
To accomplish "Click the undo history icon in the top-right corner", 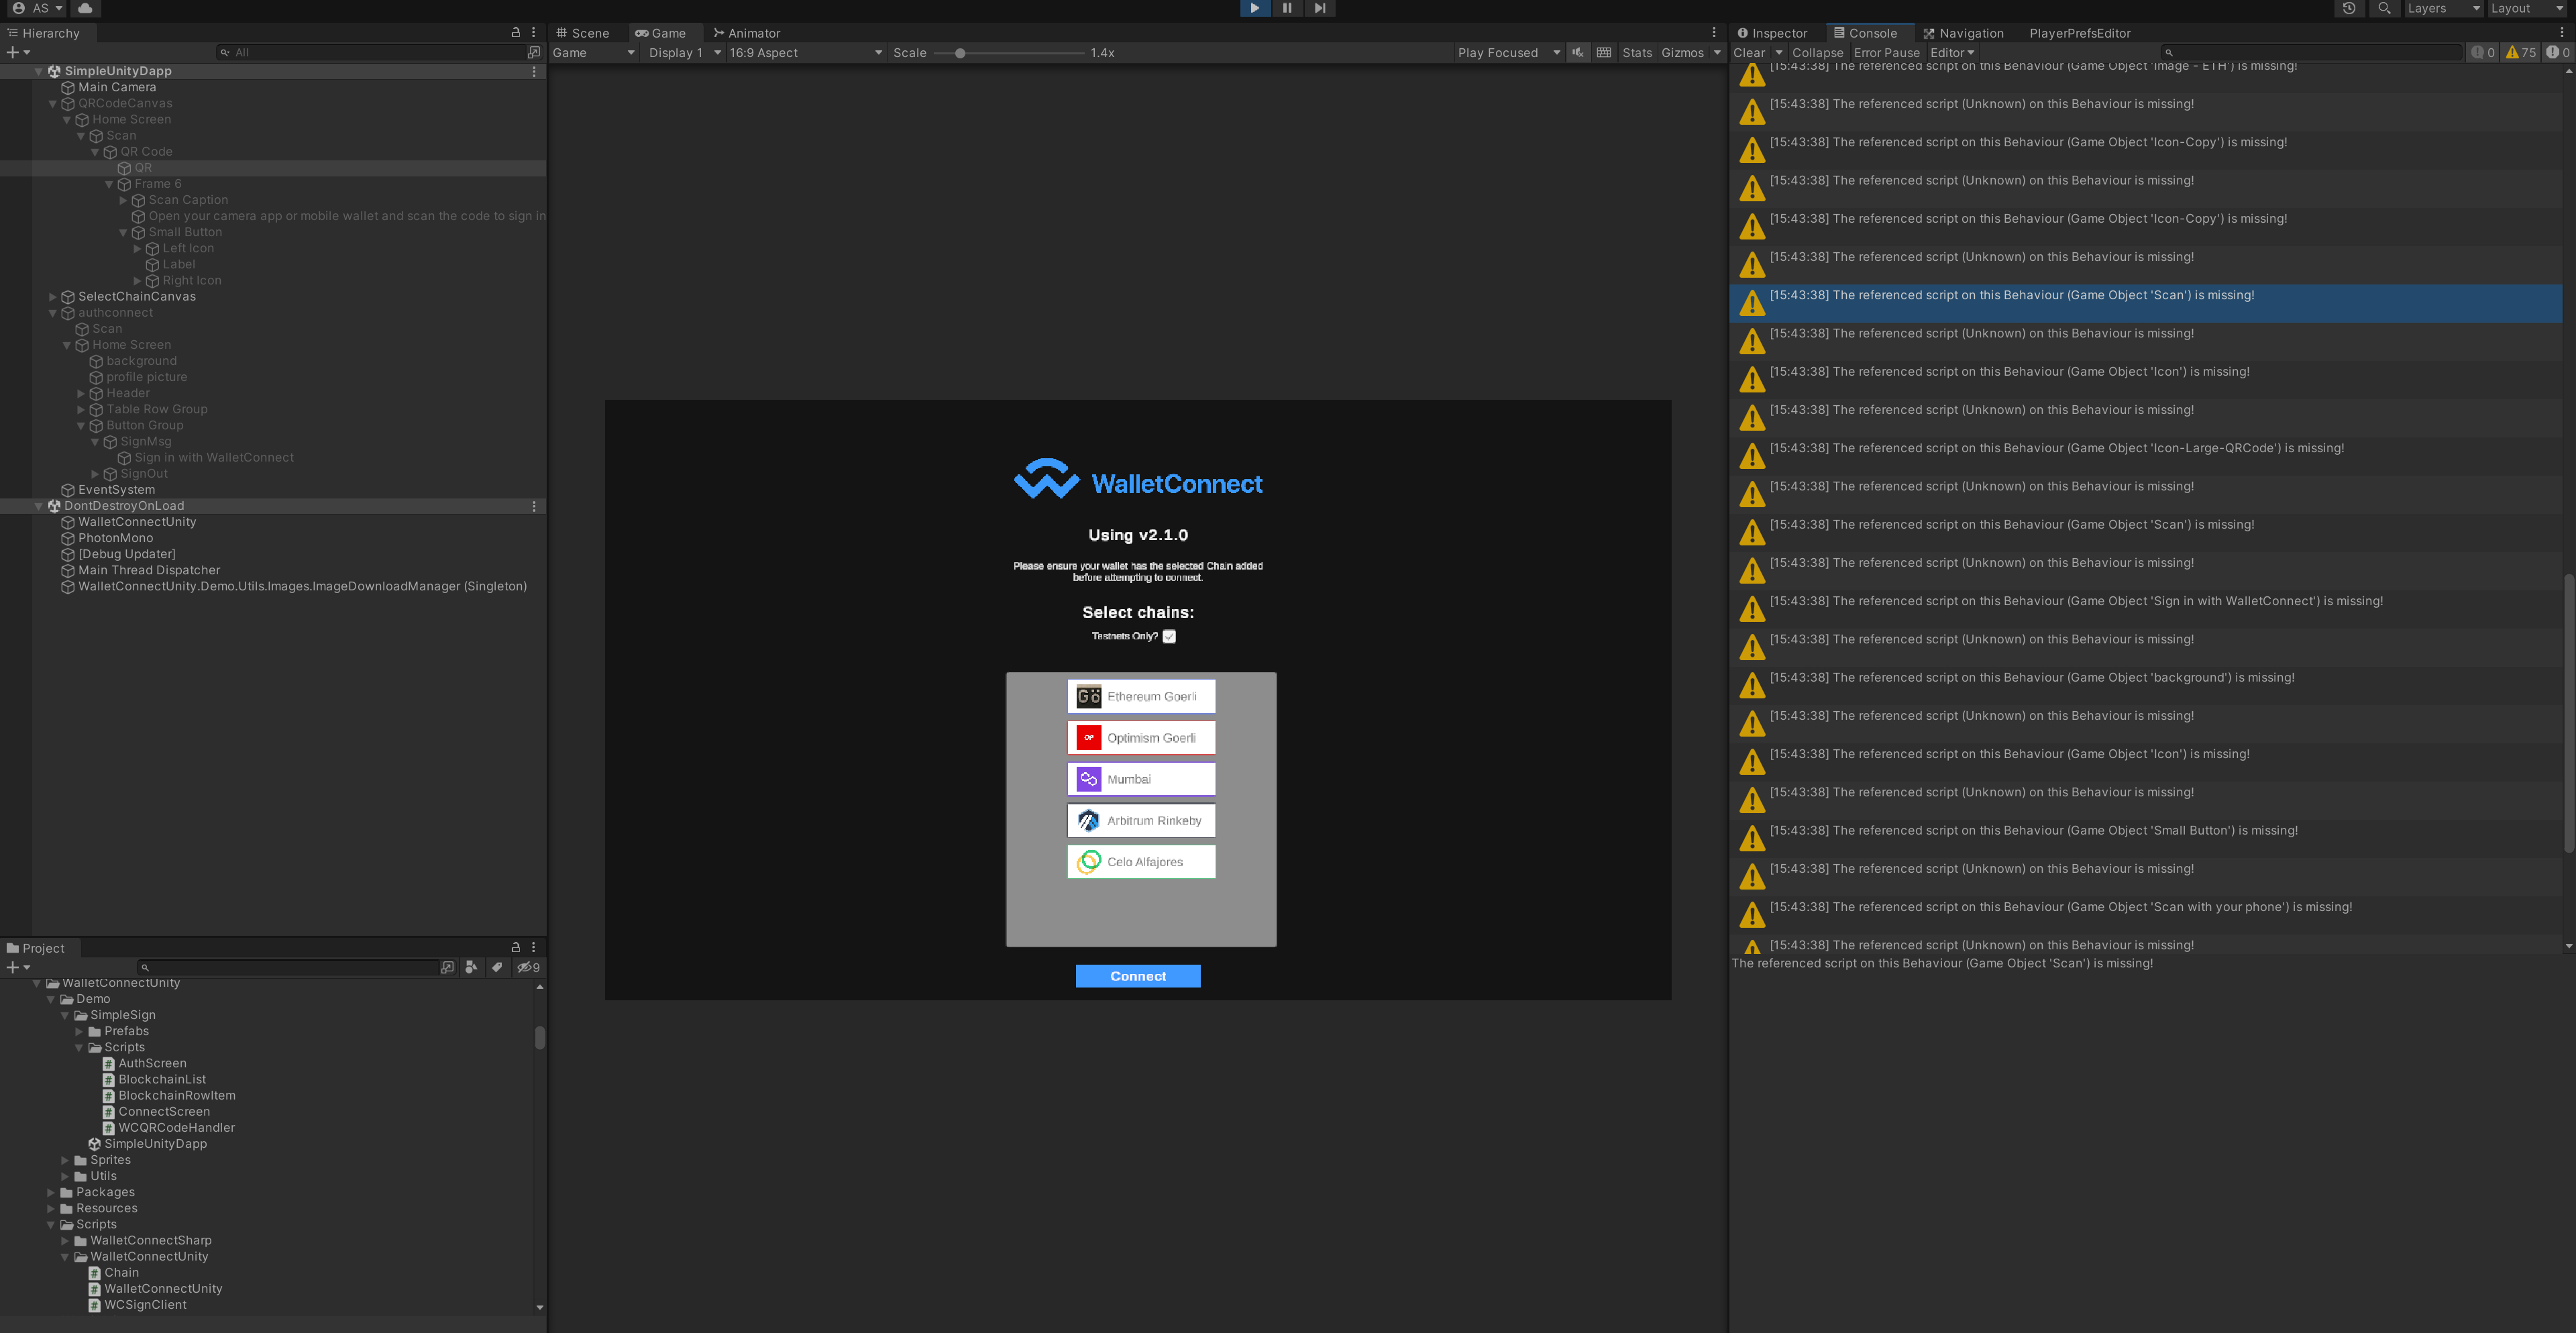I will coord(2349,8).
